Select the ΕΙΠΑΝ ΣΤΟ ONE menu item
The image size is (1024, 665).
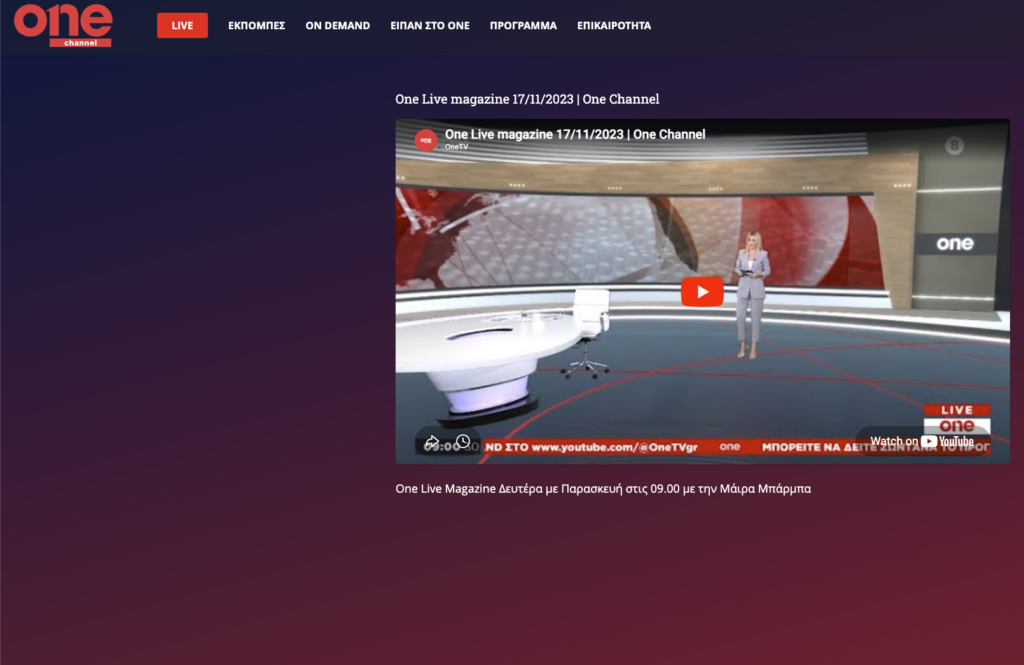[x=430, y=25]
